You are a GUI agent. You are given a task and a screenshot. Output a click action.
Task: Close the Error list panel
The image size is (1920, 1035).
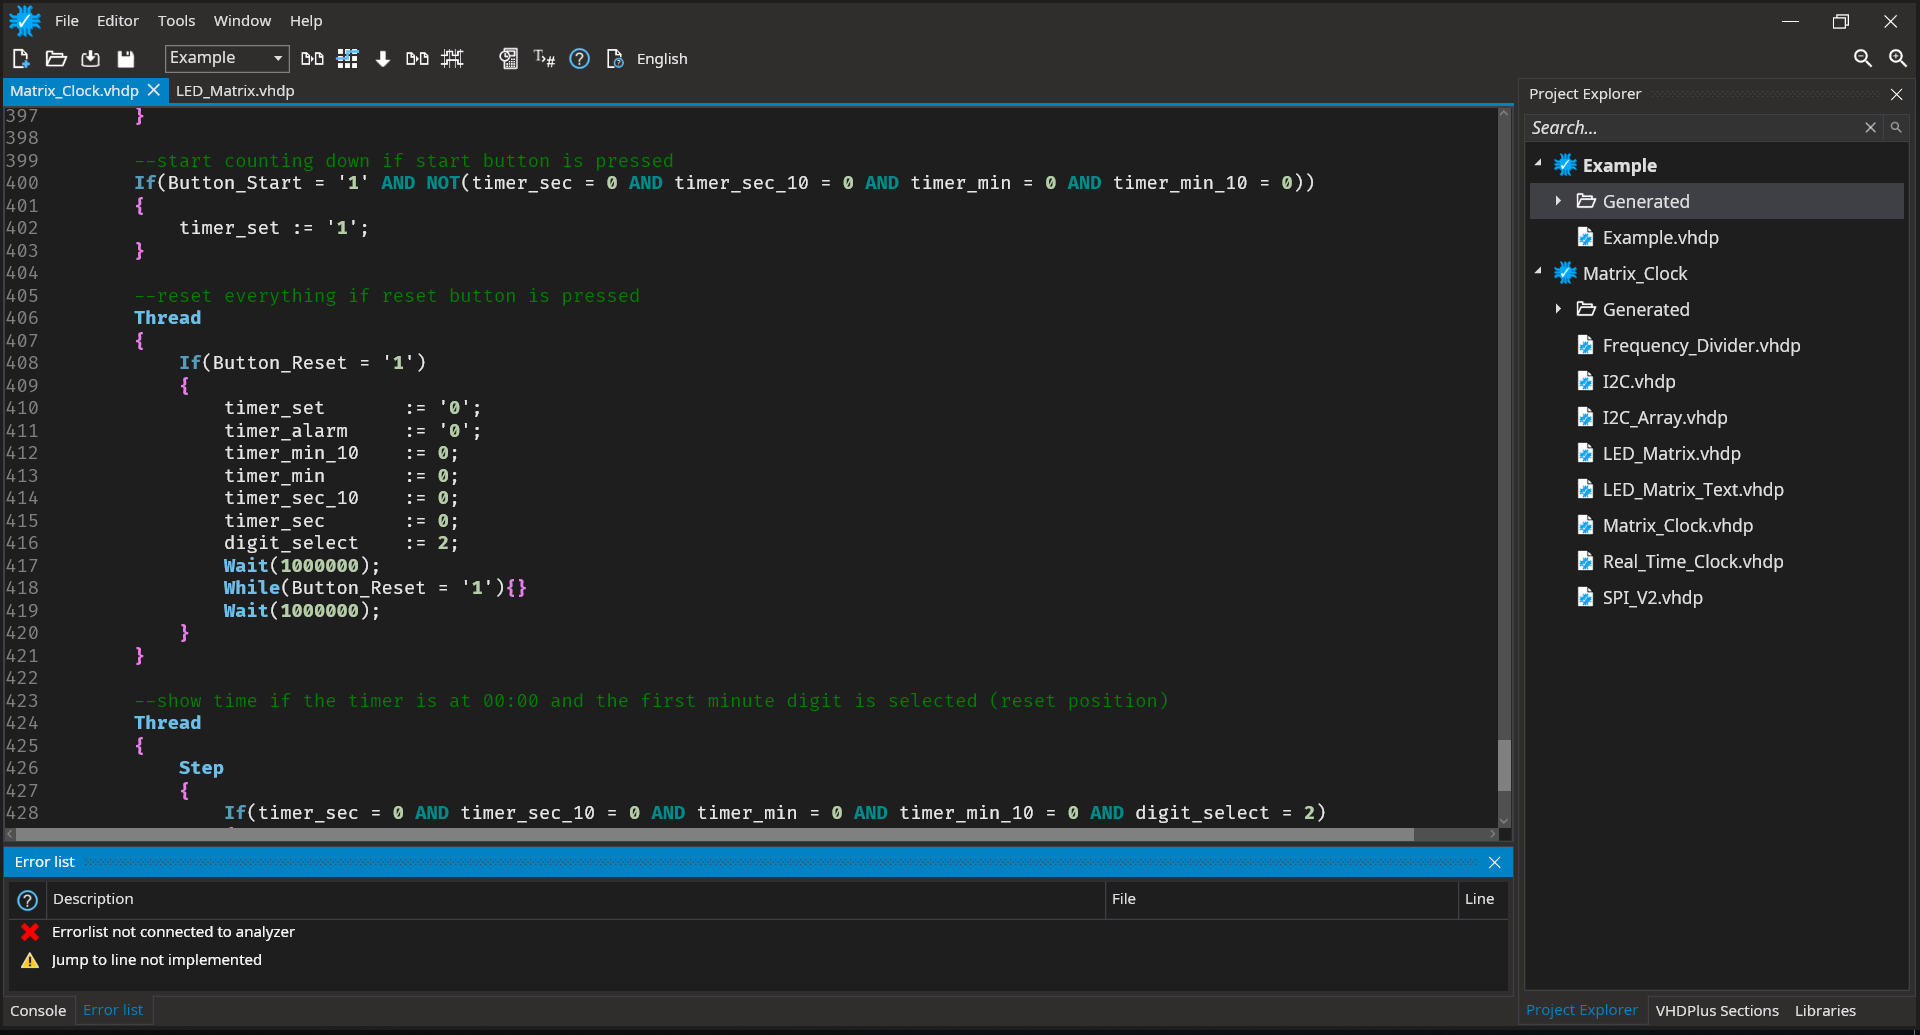point(1494,862)
